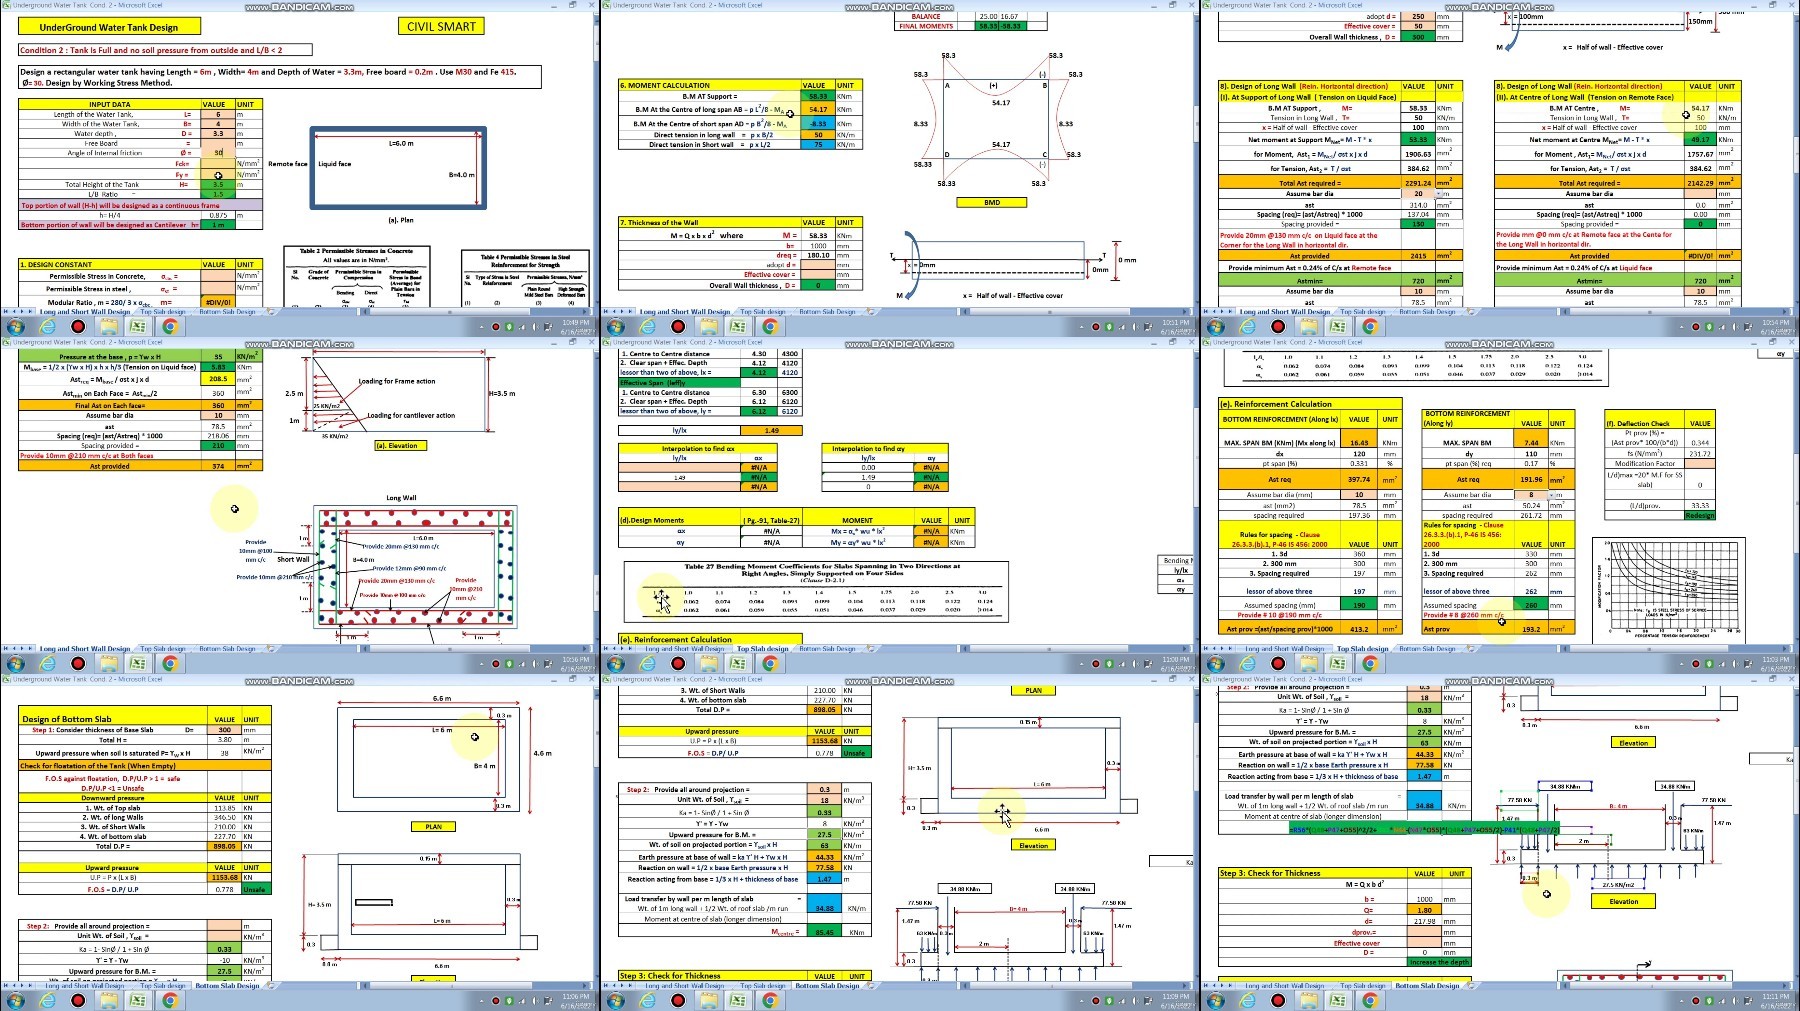Click first-sheet navigation arrow in UnderGround Water Tank Design frame

tap(6, 311)
